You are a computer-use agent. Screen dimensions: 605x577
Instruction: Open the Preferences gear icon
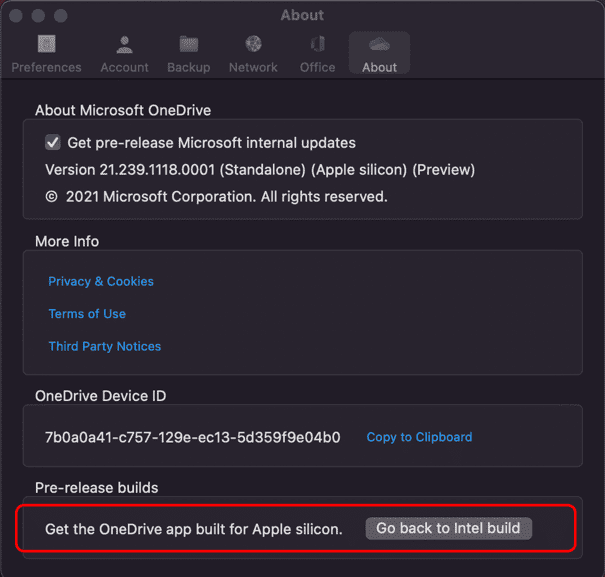pyautogui.click(x=47, y=44)
